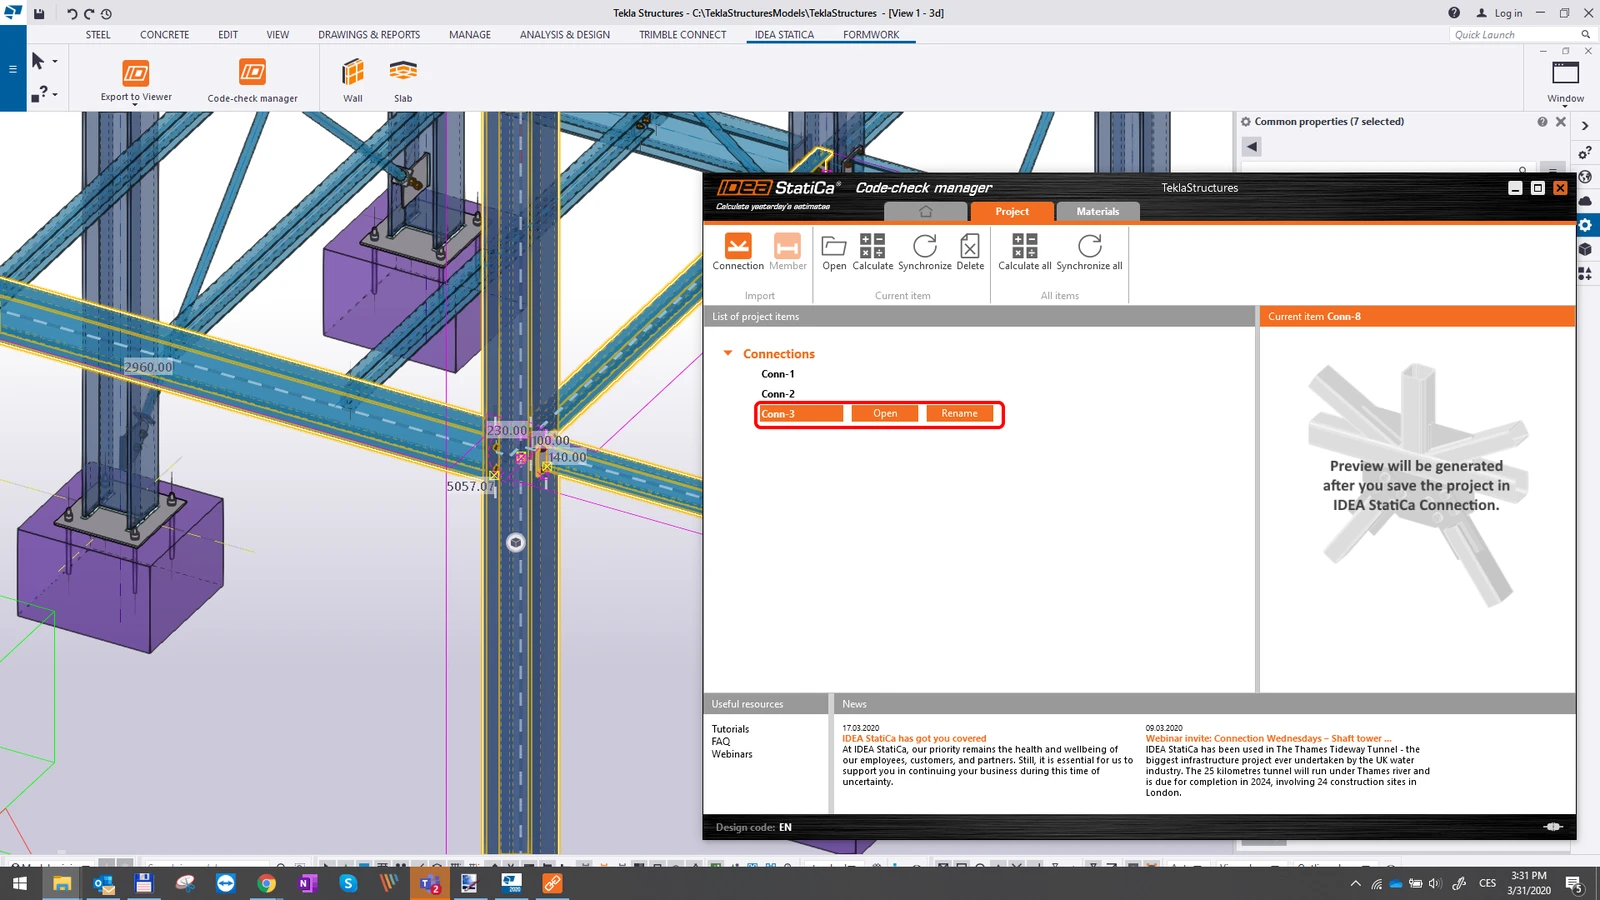Open news 'IDEA StatiCa has got you covered'
Viewport: 1600px width, 900px height.
tap(914, 739)
